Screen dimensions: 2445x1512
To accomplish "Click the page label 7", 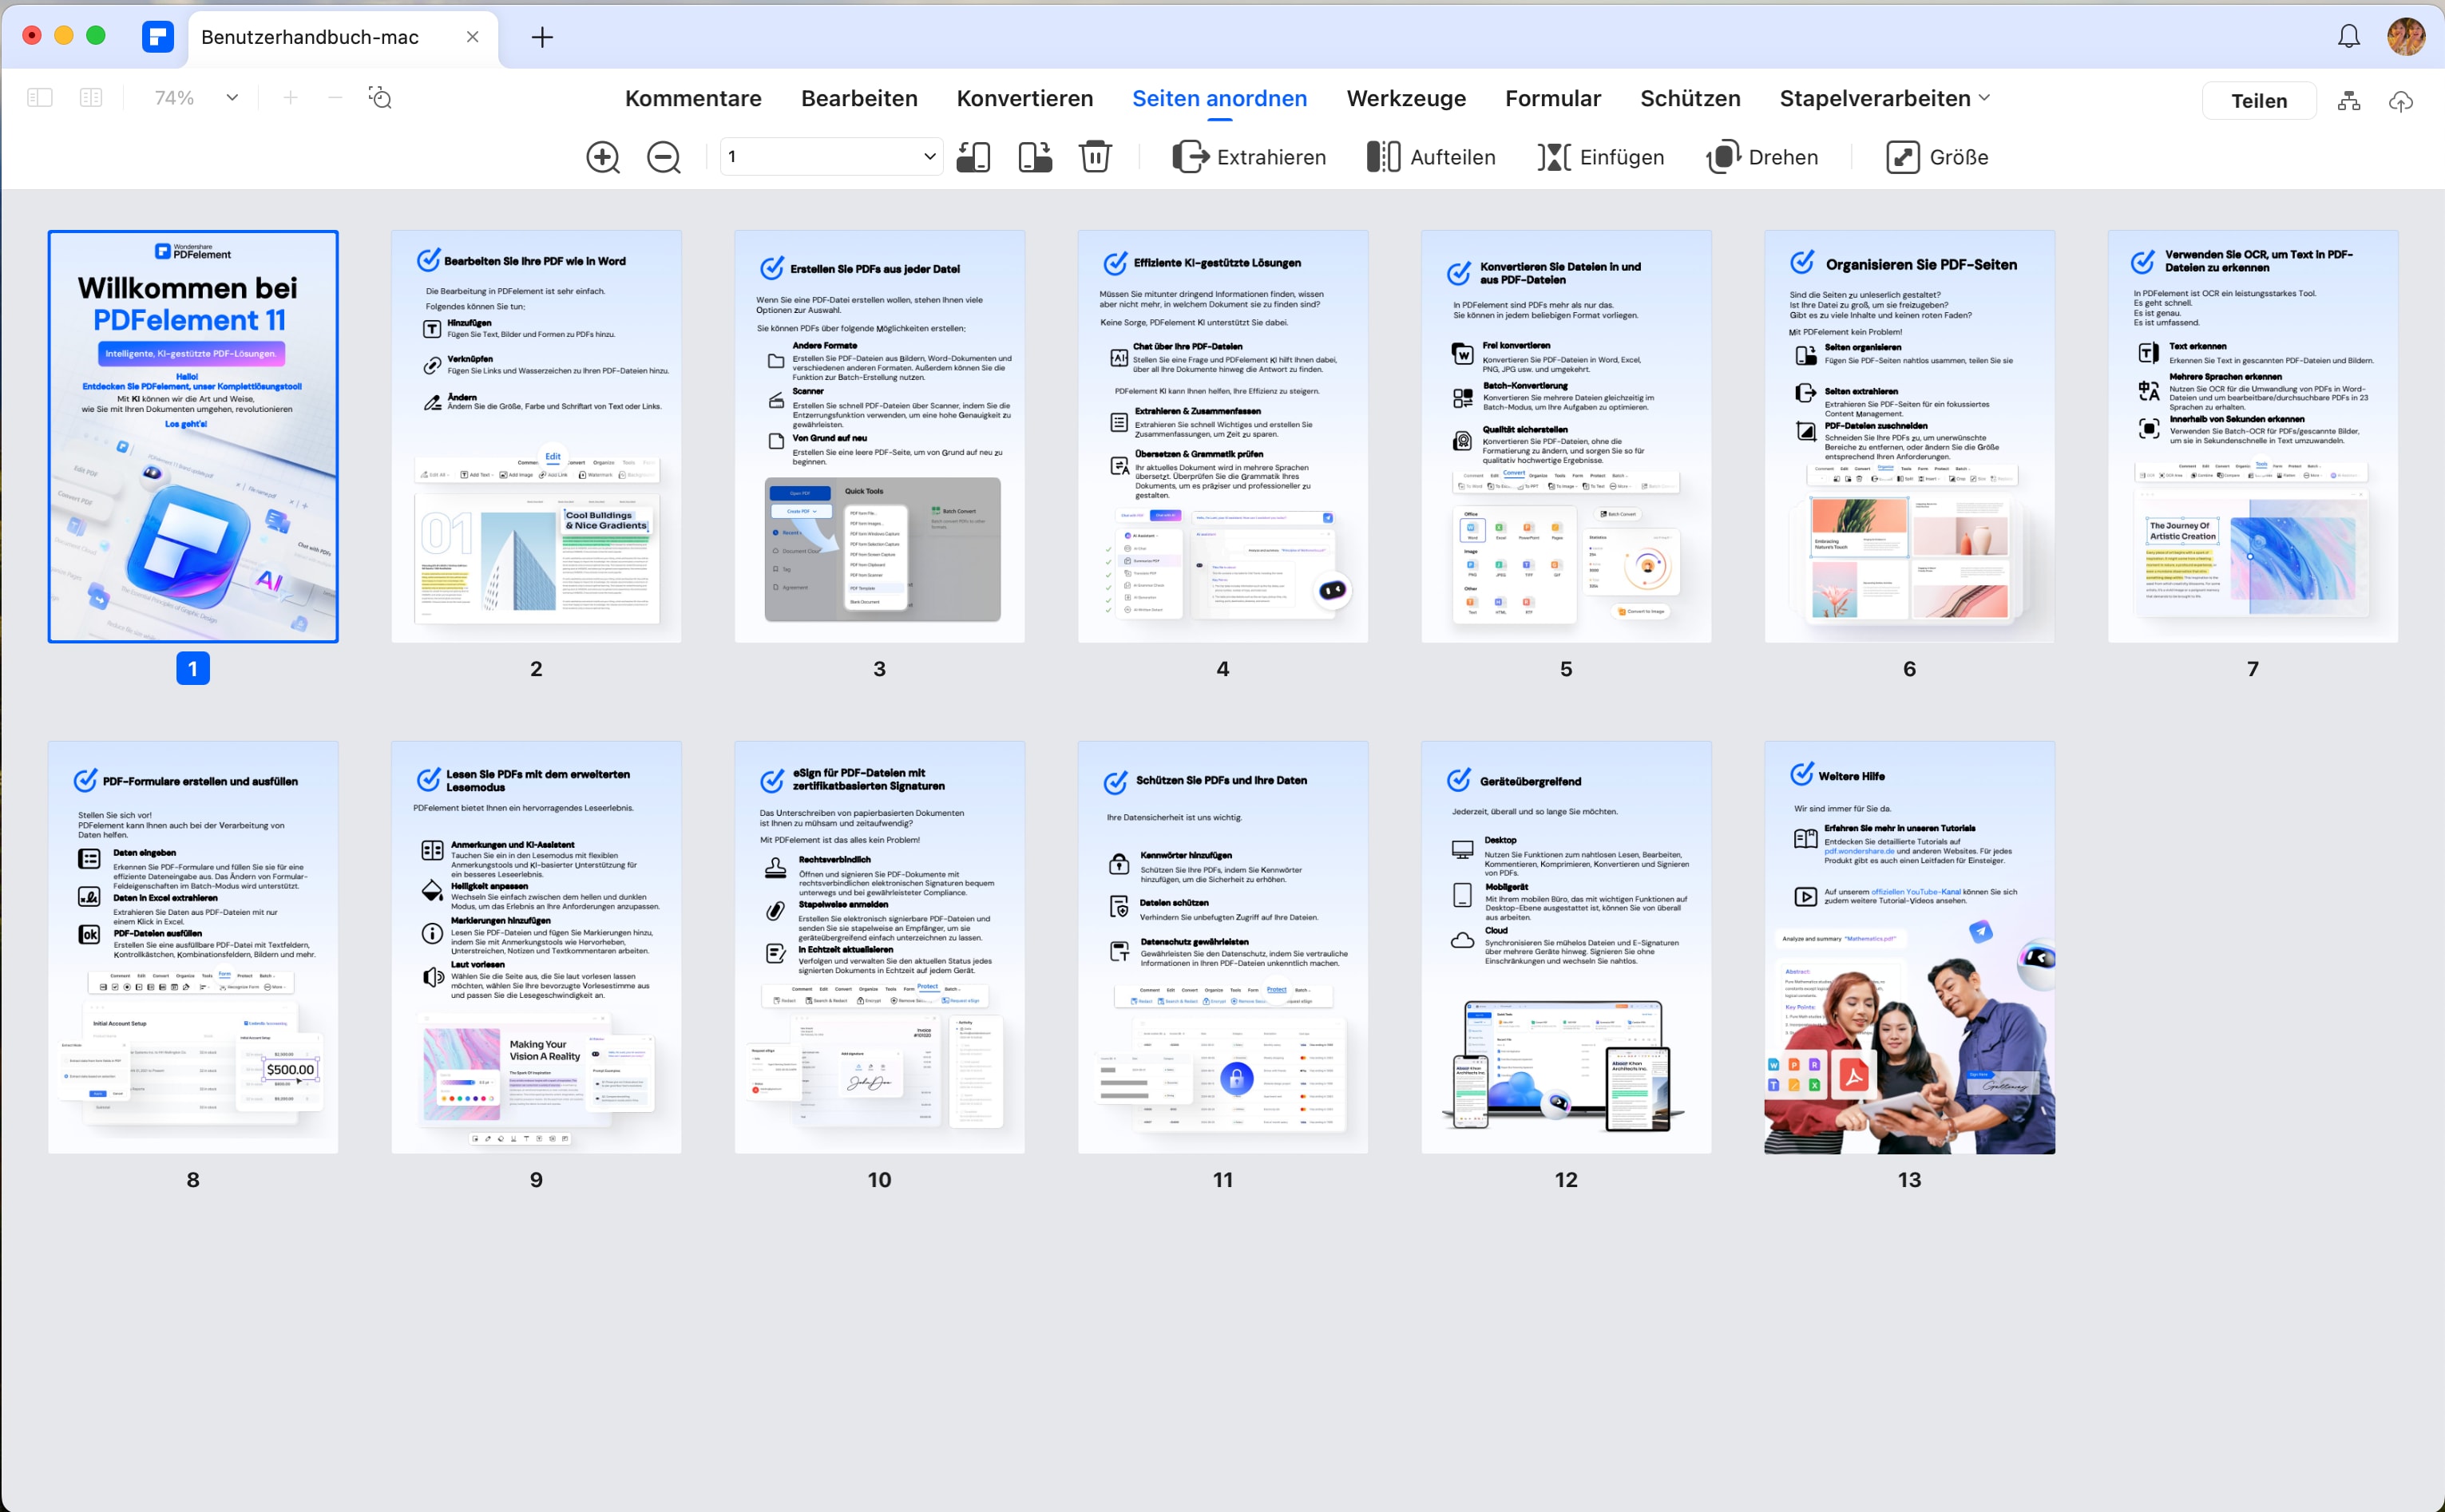I will 2252,668.
